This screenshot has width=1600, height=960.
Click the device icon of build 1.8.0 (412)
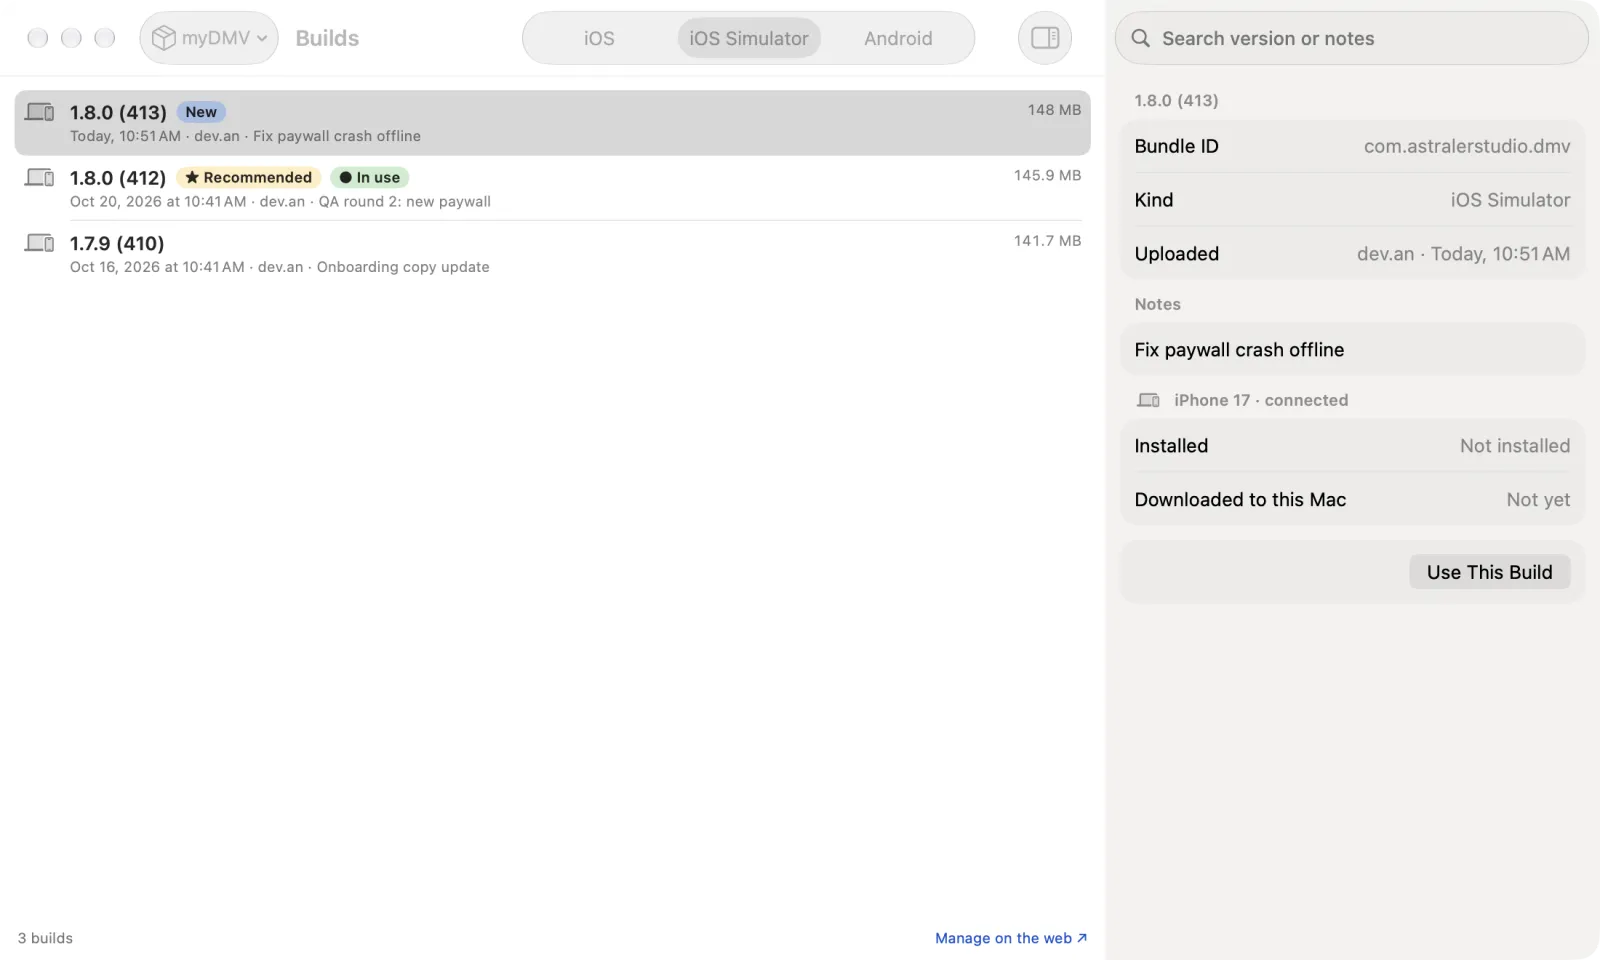tap(40, 177)
